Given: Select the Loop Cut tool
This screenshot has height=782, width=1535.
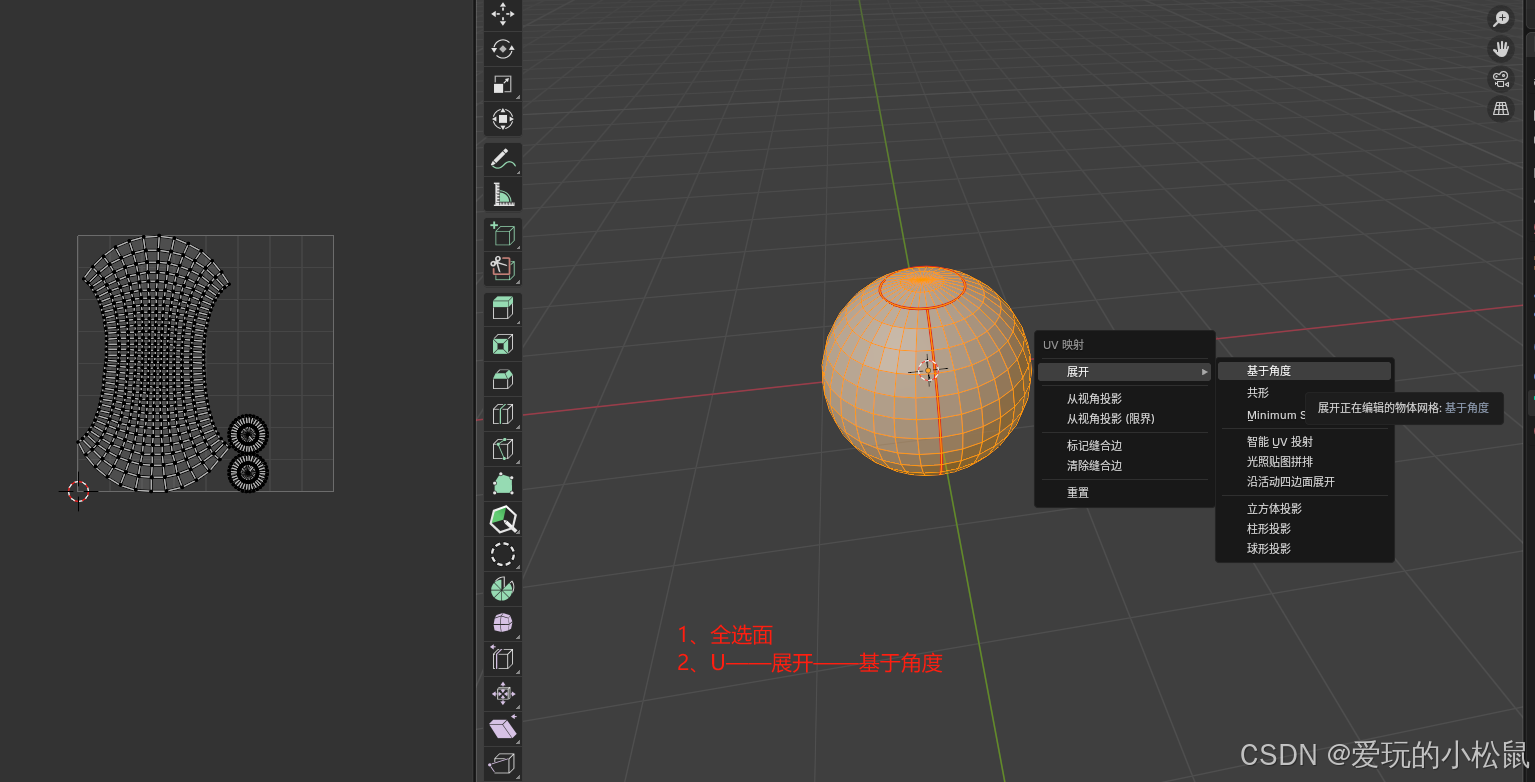Looking at the screenshot, I should [503, 414].
